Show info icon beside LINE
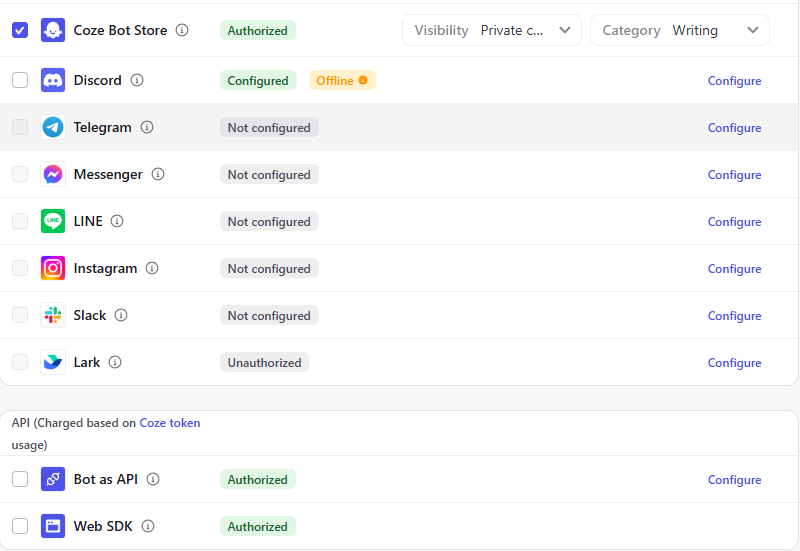 (117, 221)
